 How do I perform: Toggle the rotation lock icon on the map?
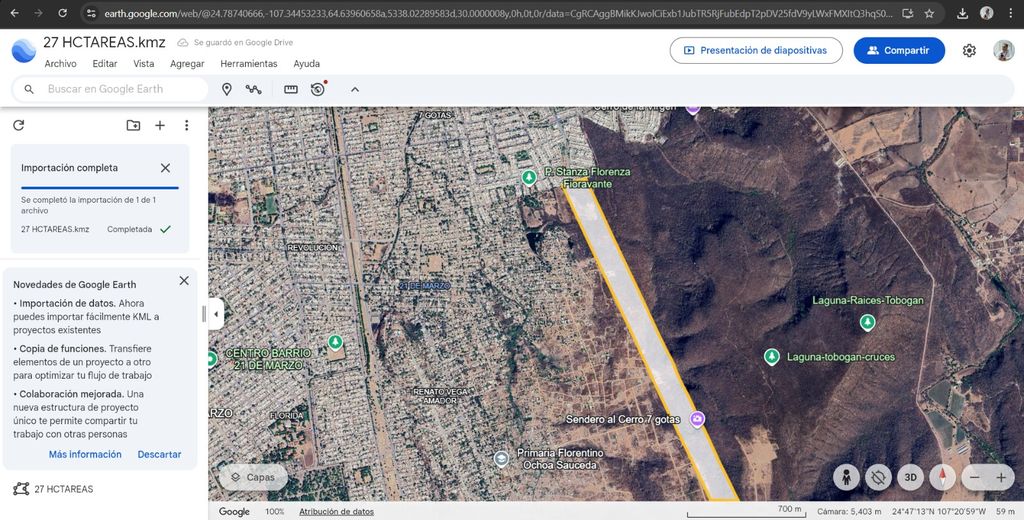click(x=878, y=478)
